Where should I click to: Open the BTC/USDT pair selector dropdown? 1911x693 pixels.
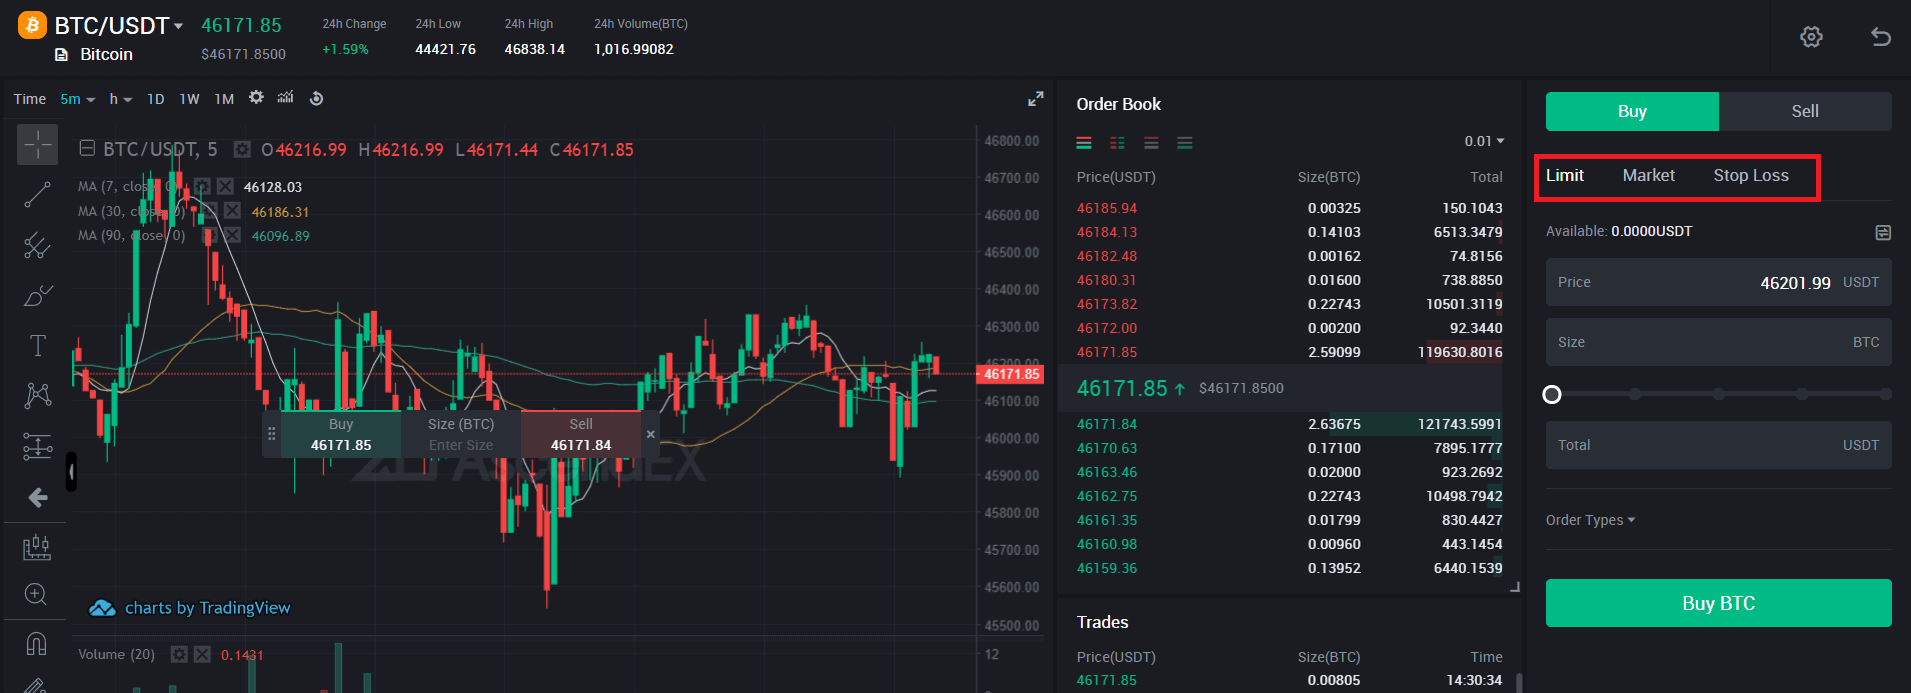(119, 25)
